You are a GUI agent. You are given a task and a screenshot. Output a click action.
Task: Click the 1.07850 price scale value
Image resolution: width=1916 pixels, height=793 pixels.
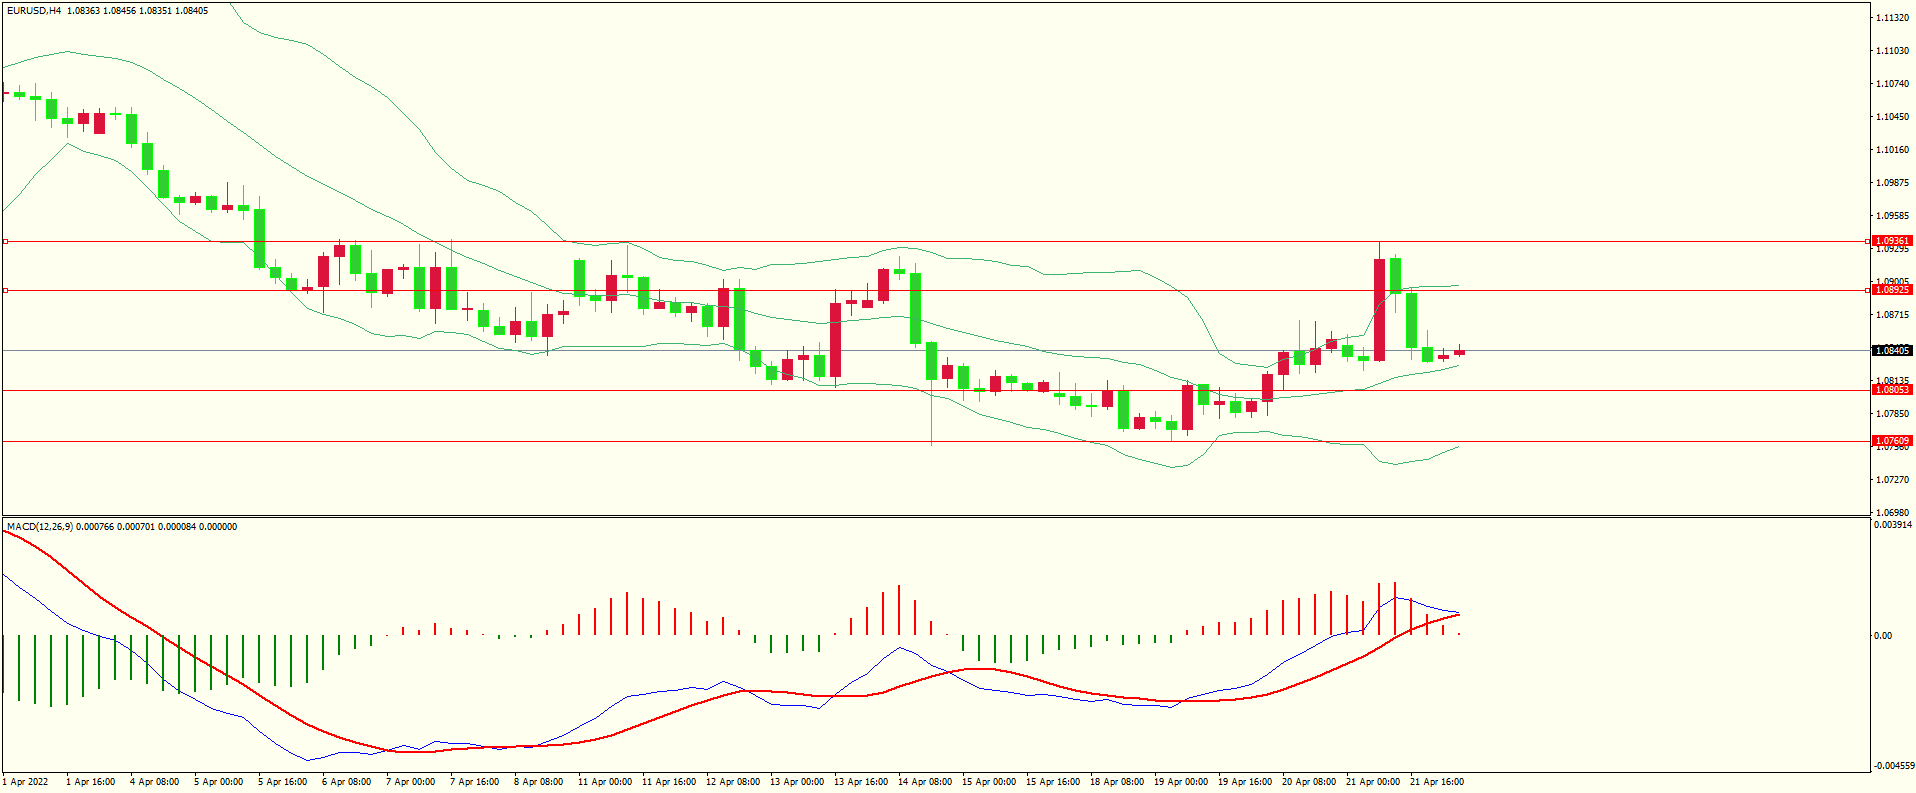click(1893, 414)
